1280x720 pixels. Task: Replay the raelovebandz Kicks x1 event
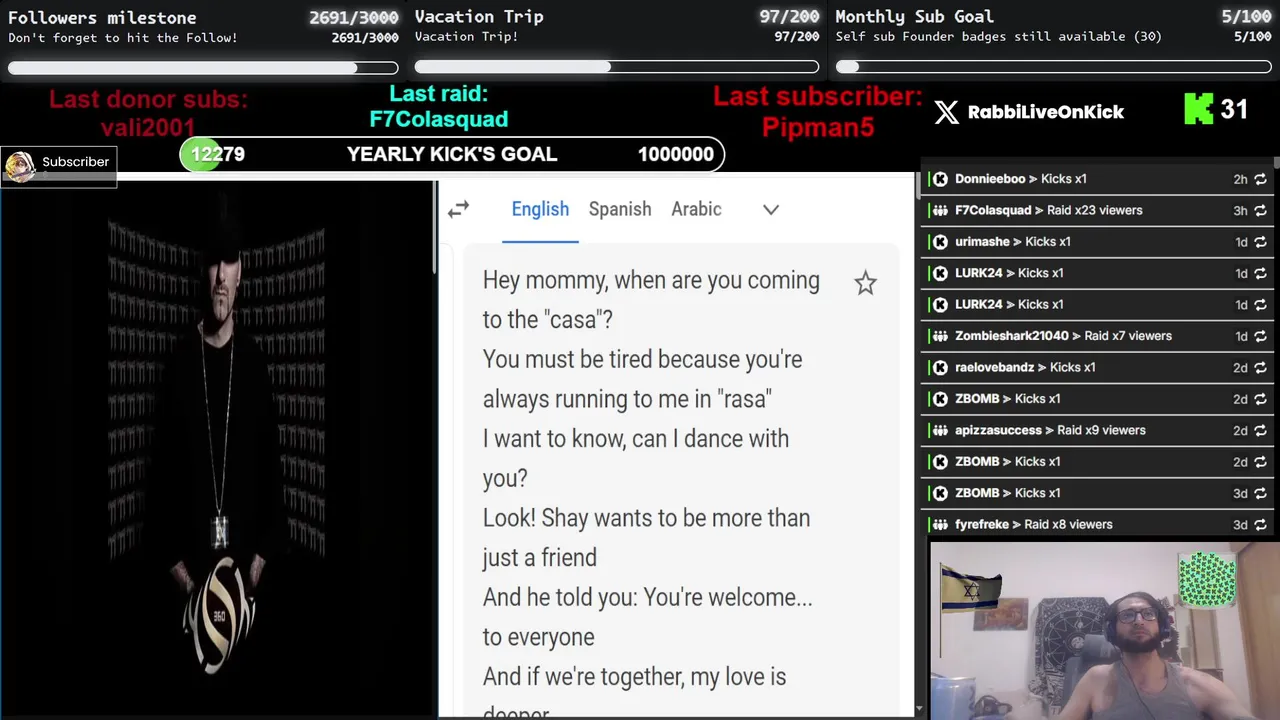[x=1260, y=367]
